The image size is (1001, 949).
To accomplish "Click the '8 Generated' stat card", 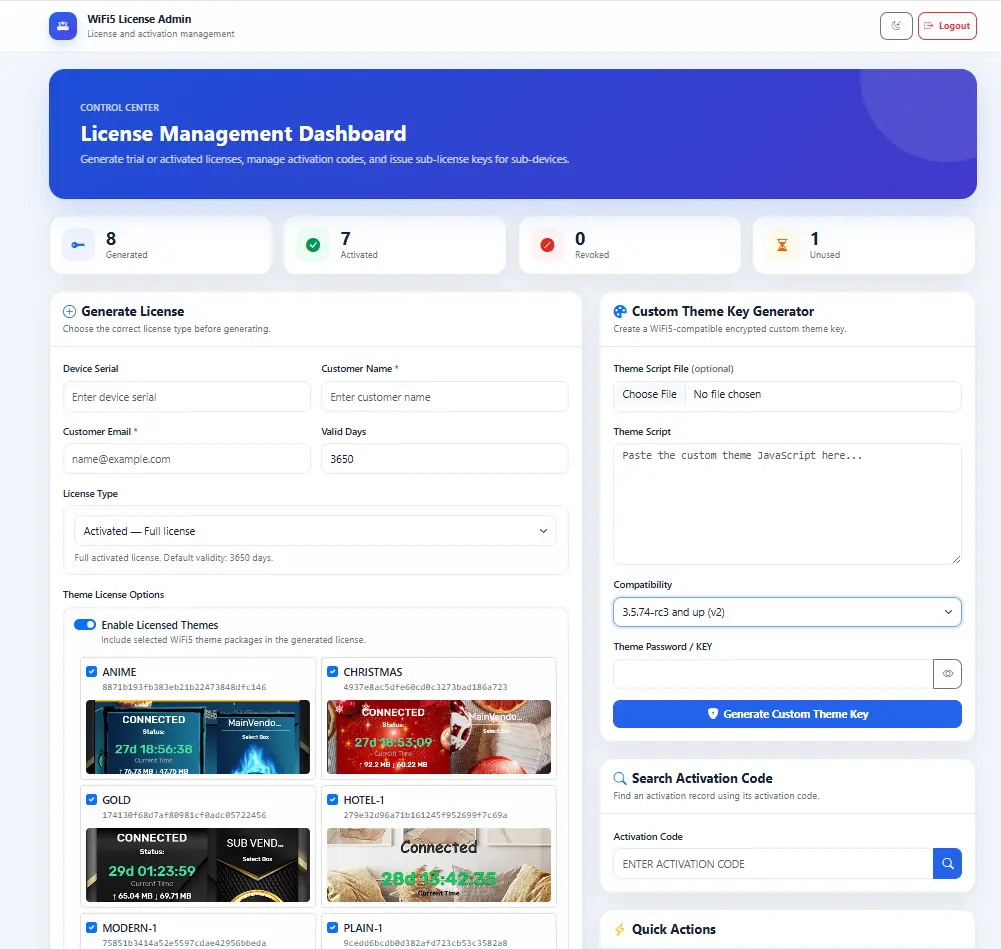I will tap(161, 245).
